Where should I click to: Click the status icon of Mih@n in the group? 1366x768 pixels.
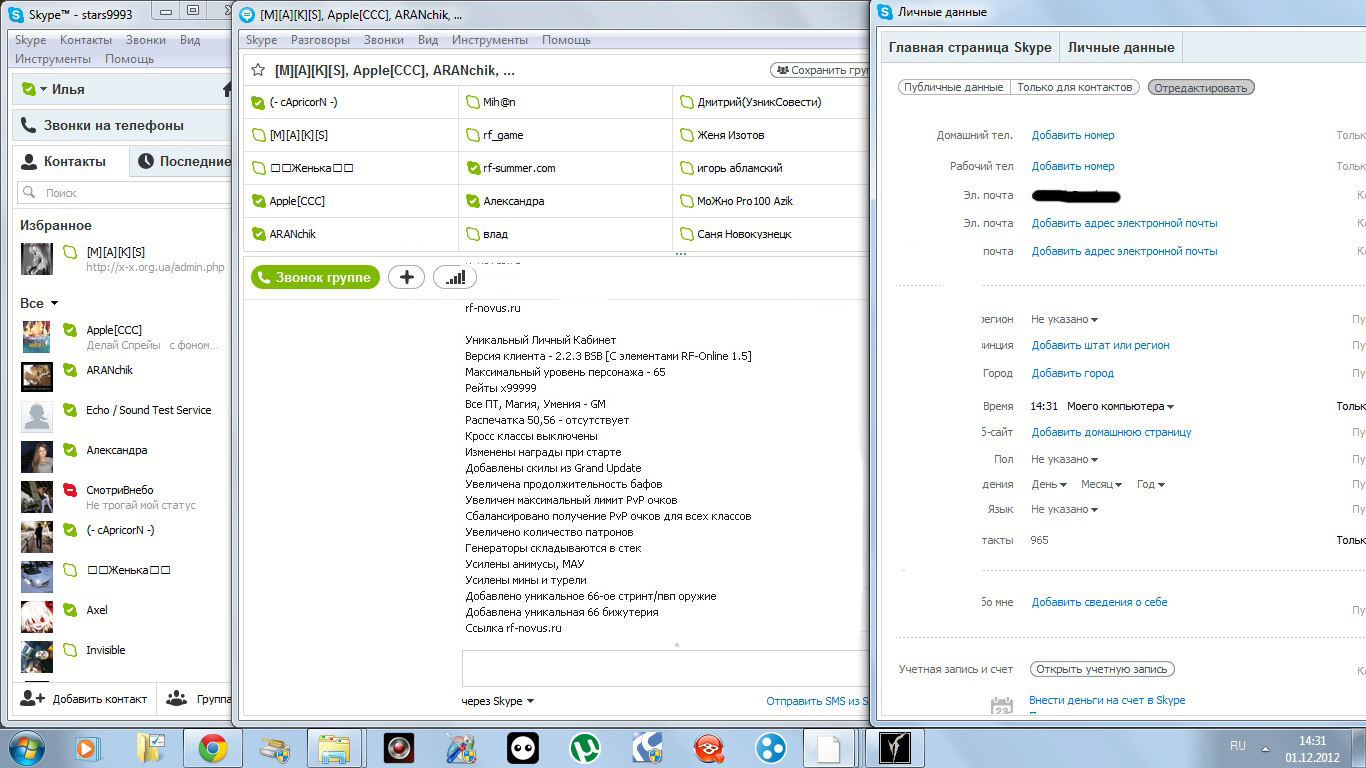tap(474, 102)
